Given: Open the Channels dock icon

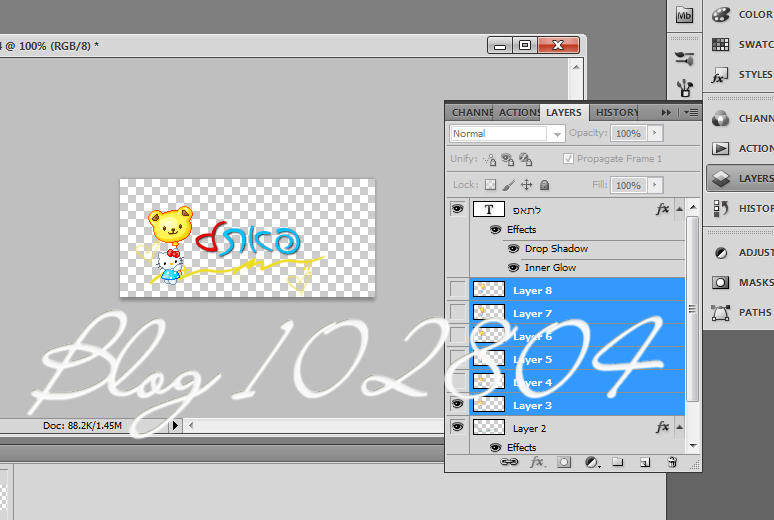Looking at the screenshot, I should click(720, 119).
